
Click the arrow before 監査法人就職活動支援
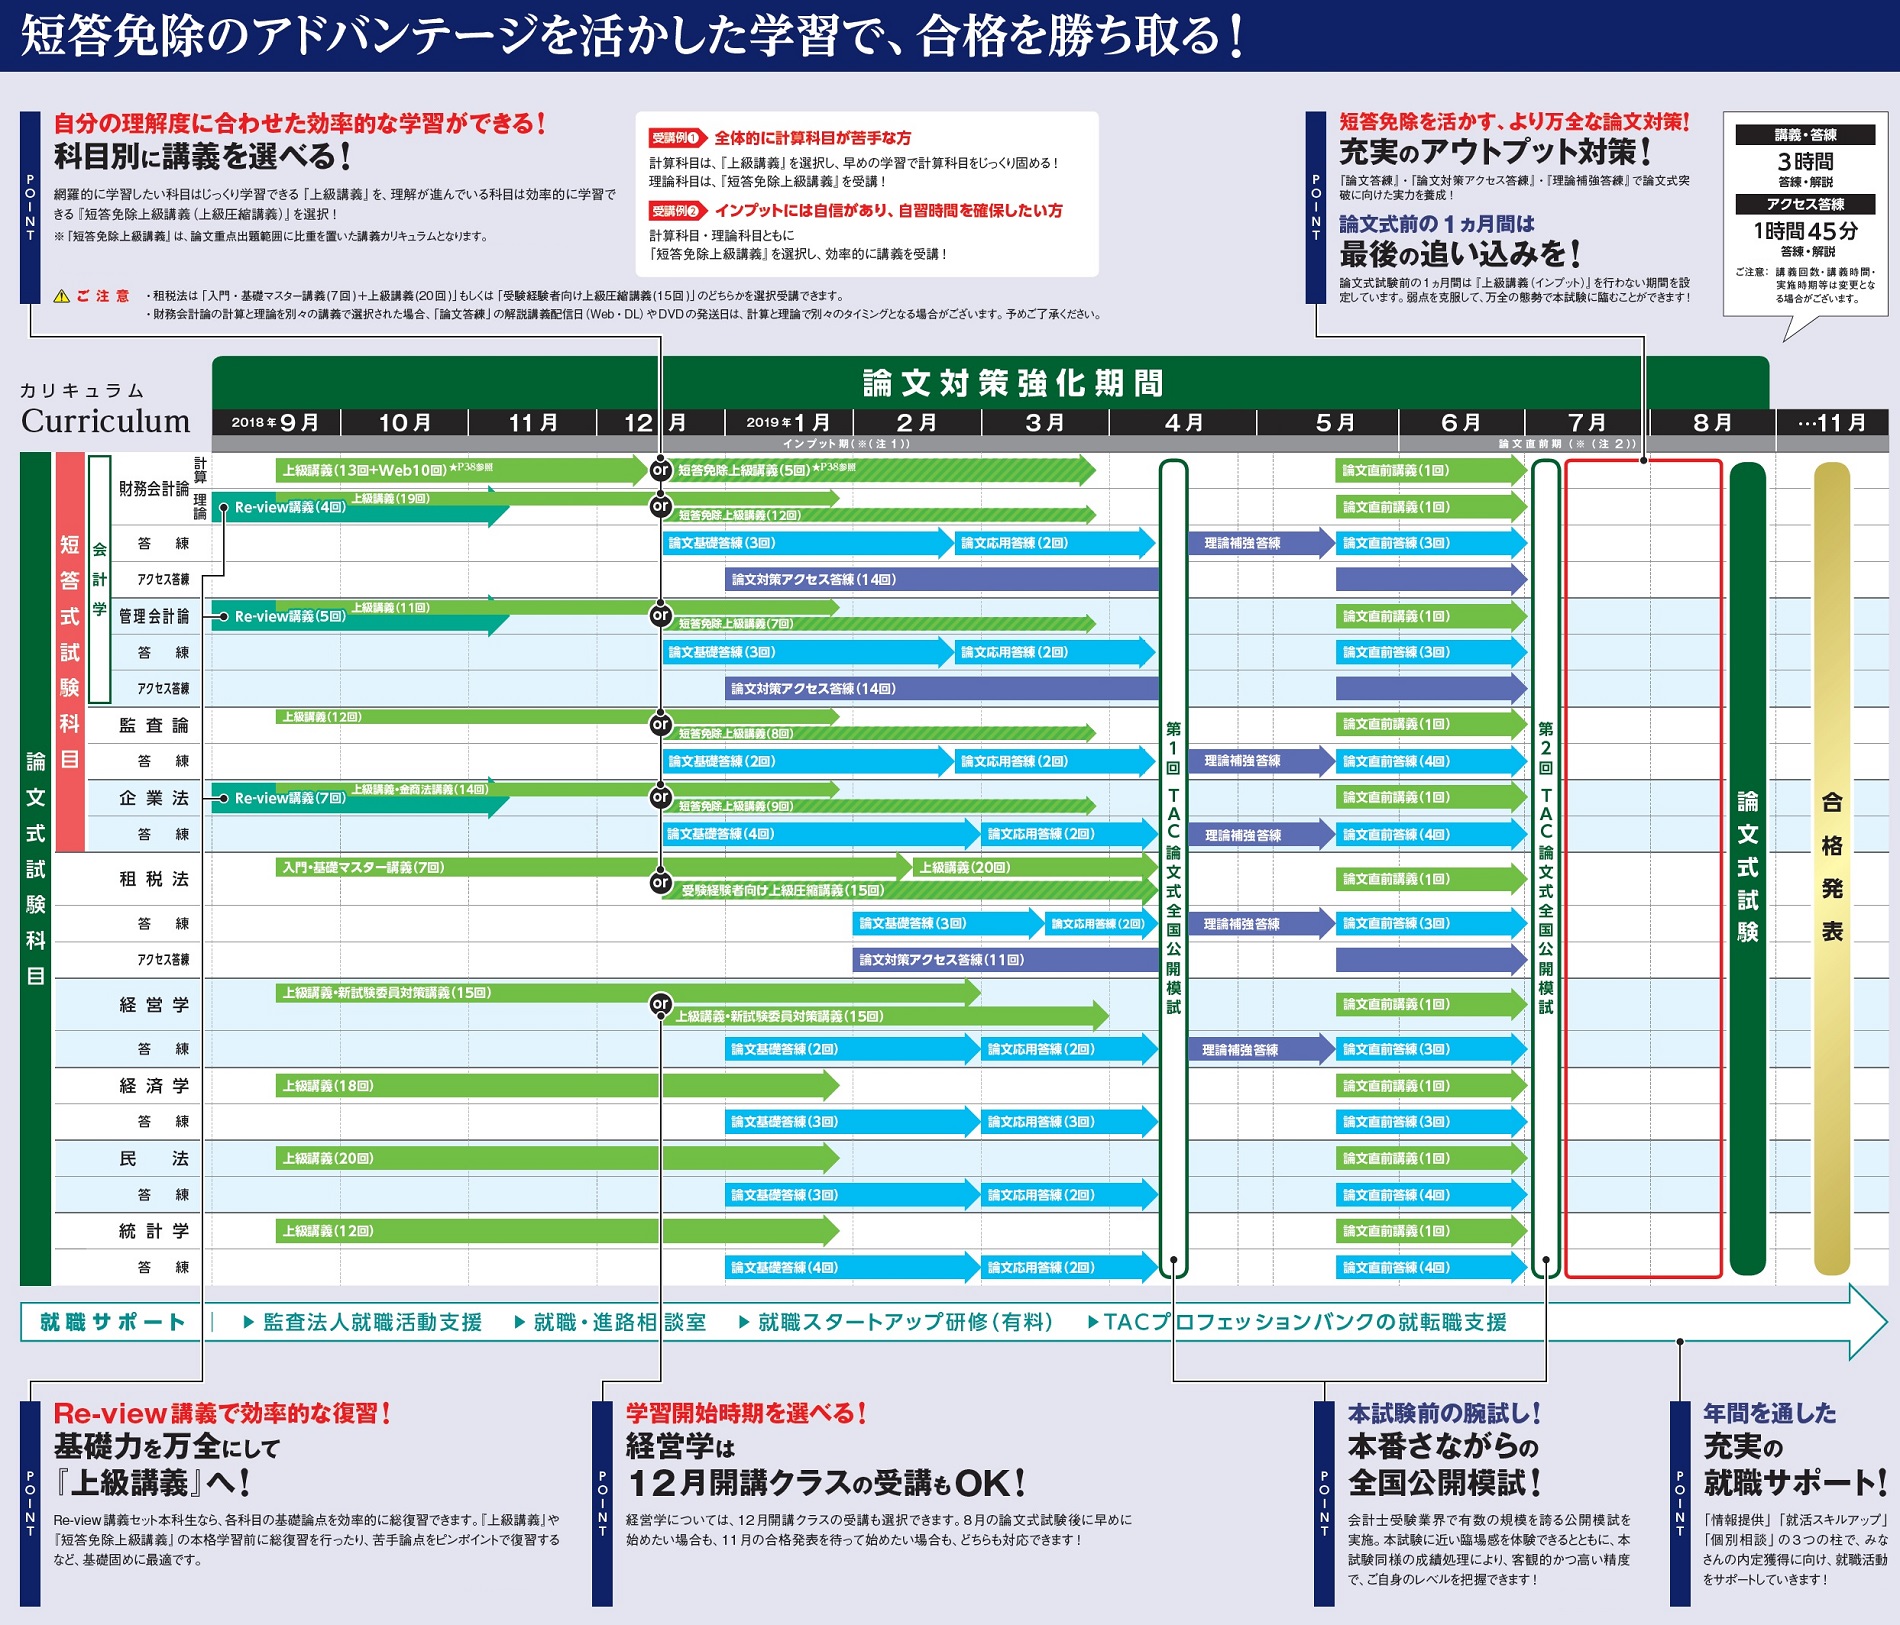click(x=249, y=1322)
